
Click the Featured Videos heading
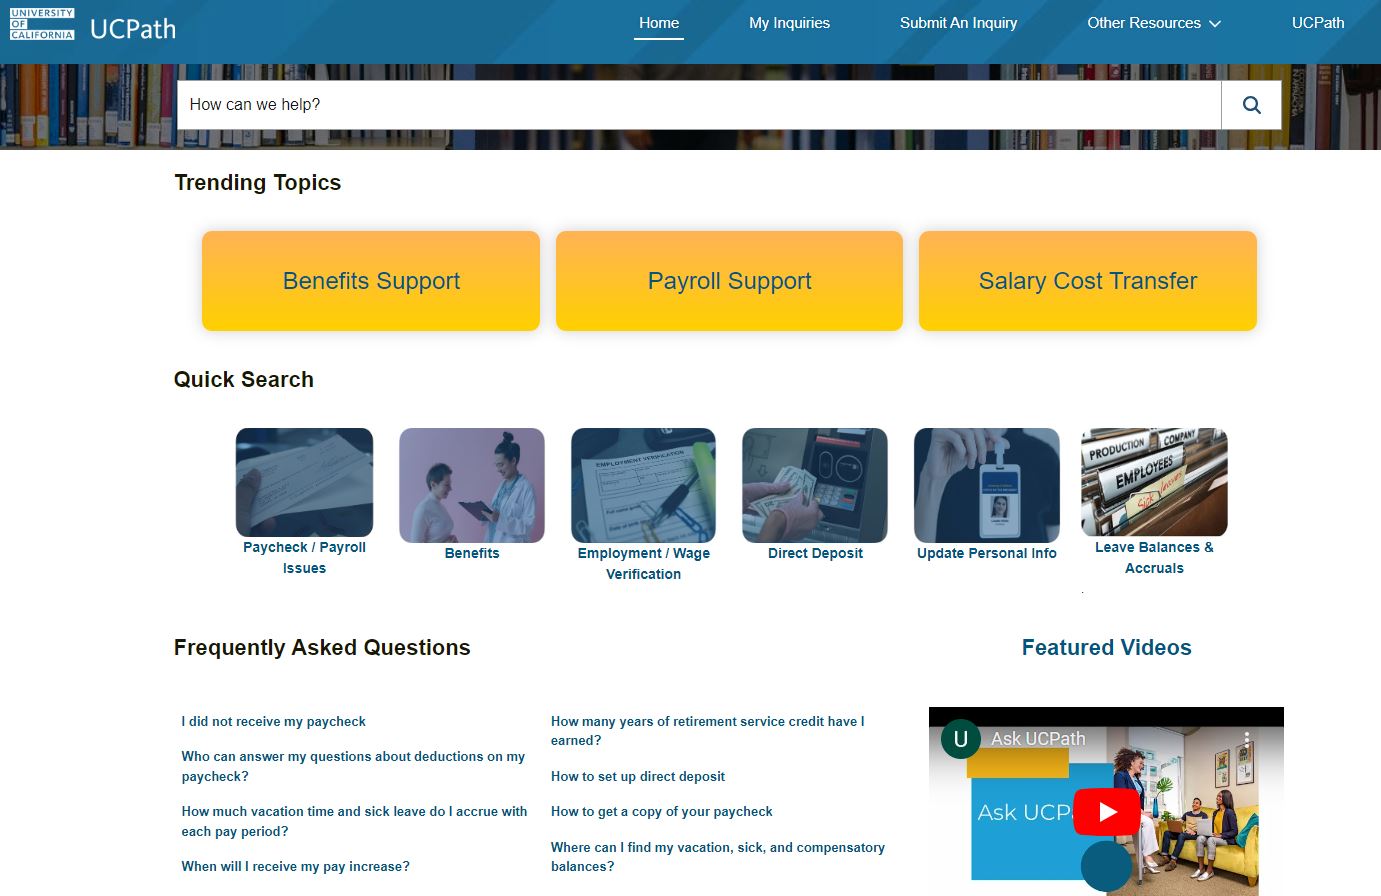1106,647
